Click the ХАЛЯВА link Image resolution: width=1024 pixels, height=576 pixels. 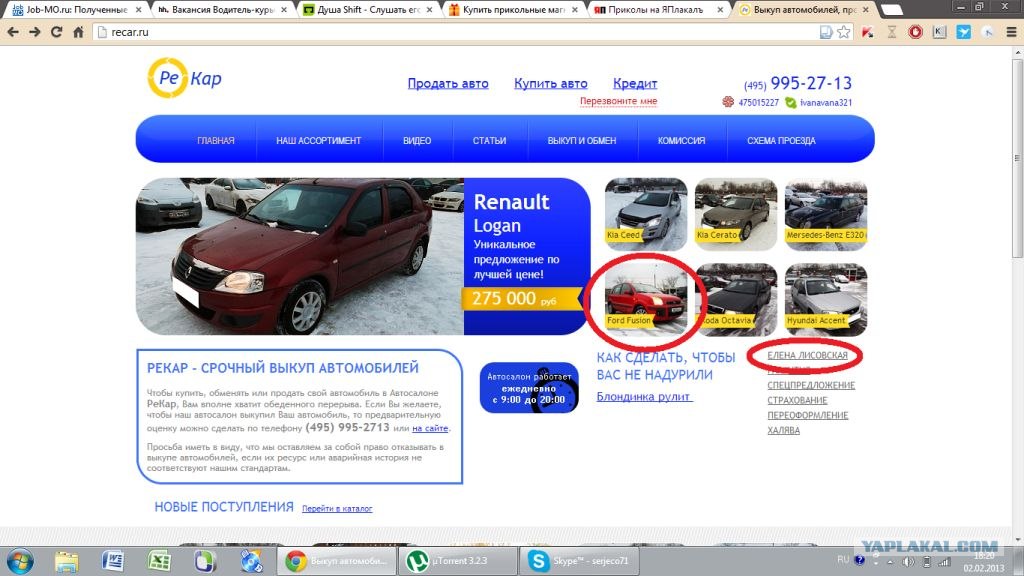(x=783, y=430)
